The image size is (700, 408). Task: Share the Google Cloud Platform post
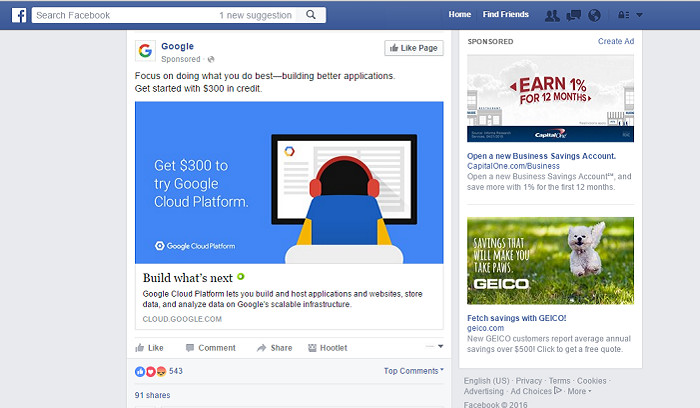click(274, 348)
